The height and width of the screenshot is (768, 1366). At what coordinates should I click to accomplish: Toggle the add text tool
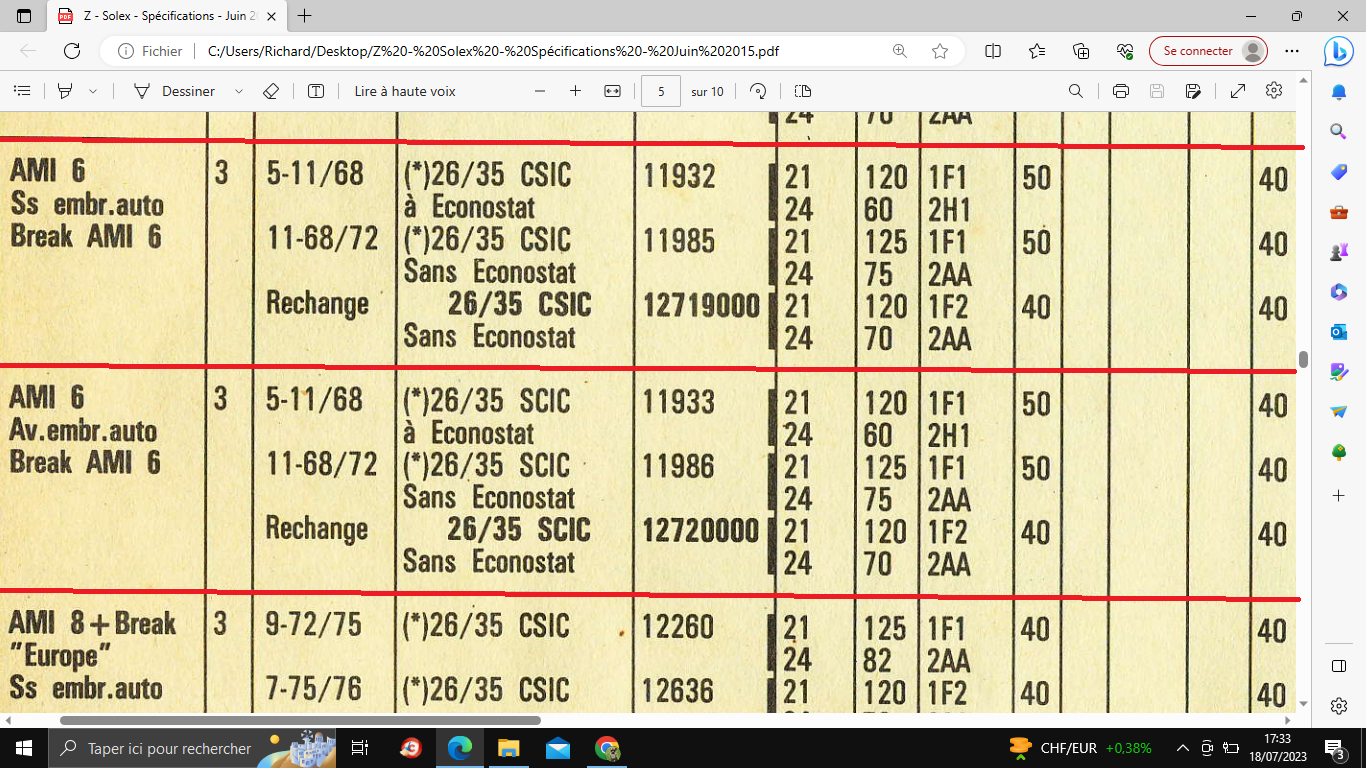coord(316,91)
